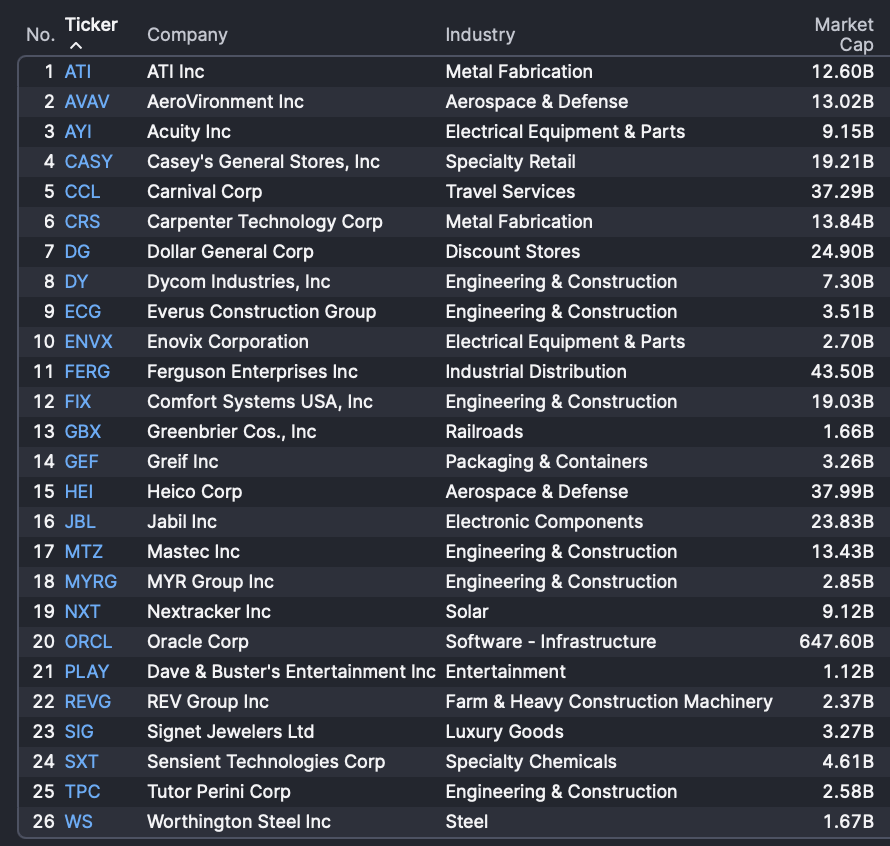This screenshot has width=890, height=846.
Task: Click the ascending sort arrow under Ticker
Action: tap(75, 45)
